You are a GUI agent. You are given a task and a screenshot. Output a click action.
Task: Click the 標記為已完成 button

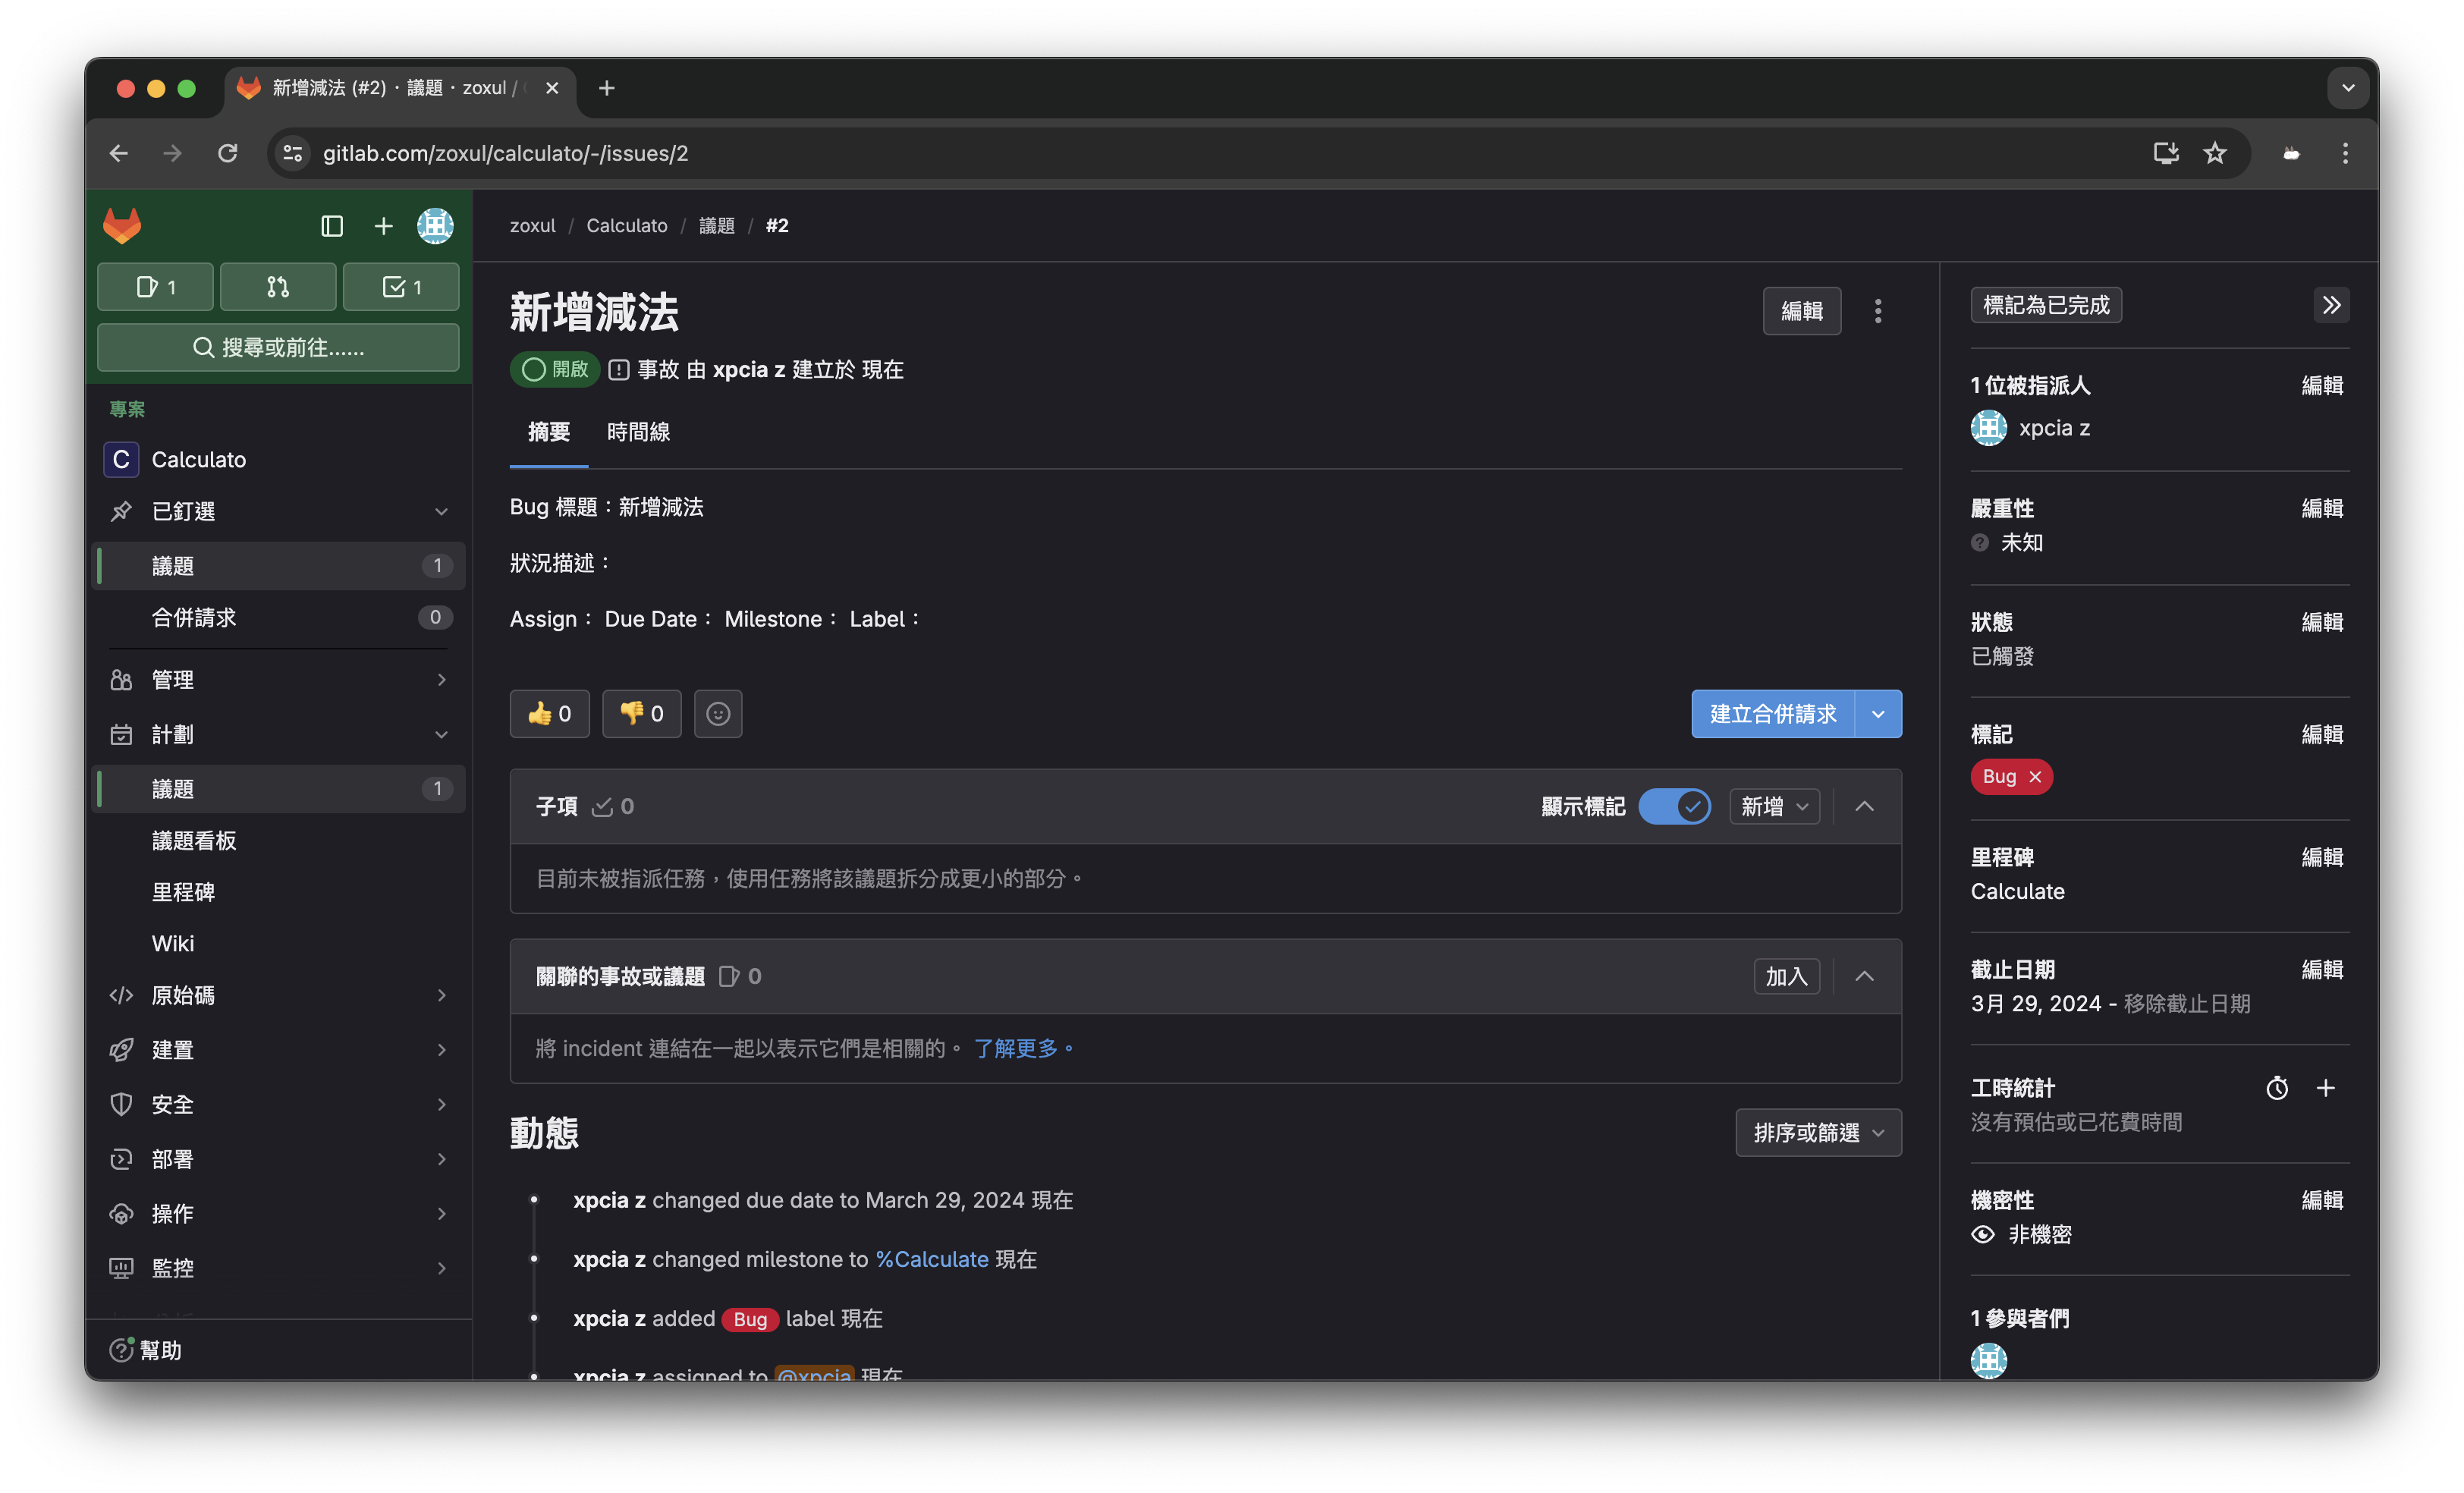point(2045,305)
